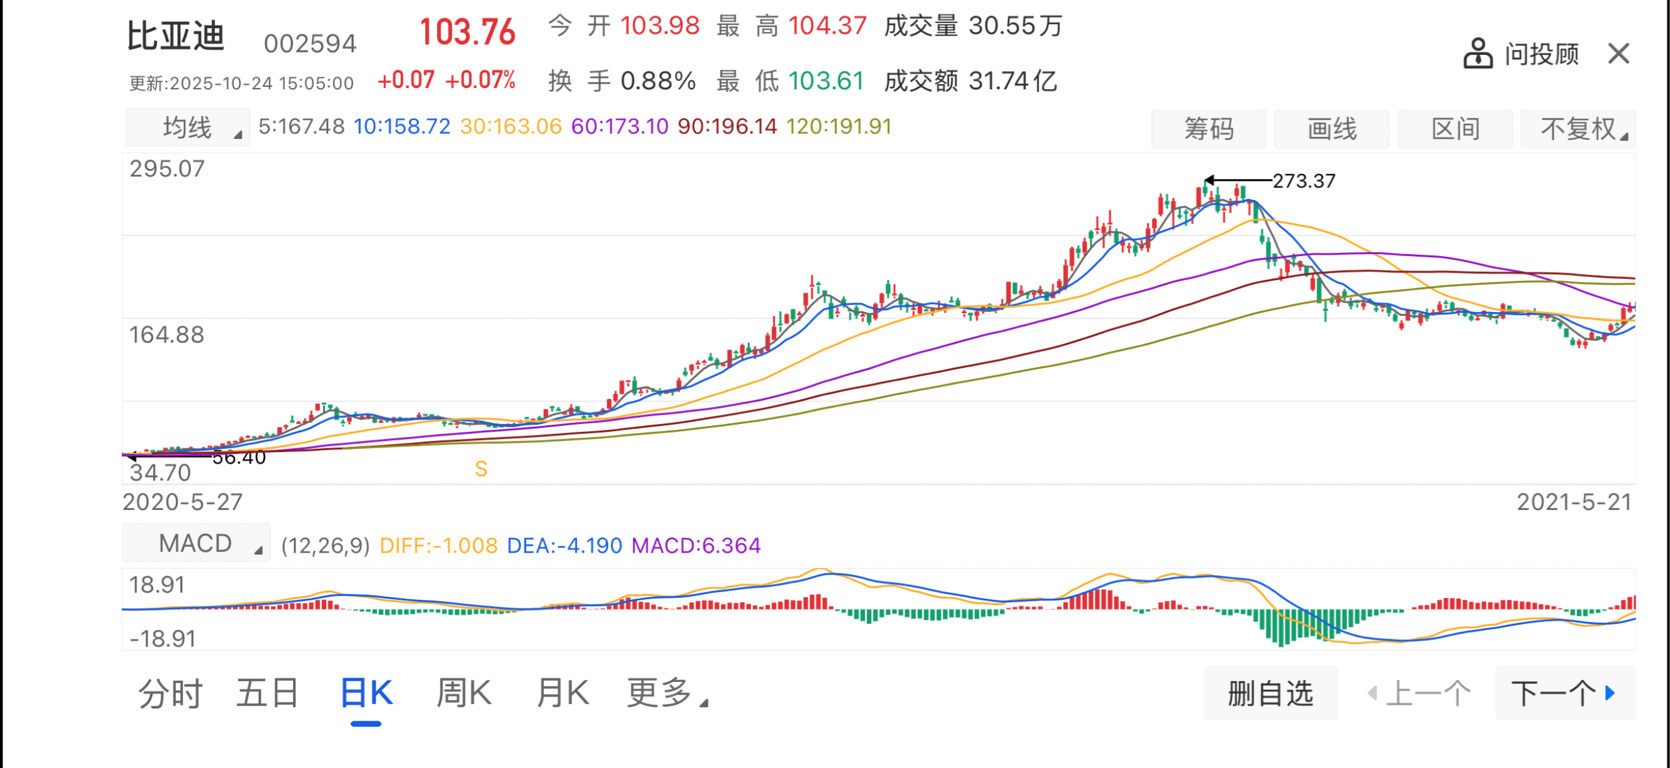Click the stock code 002594
Screen dimensions: 1670x768
tap(310, 44)
